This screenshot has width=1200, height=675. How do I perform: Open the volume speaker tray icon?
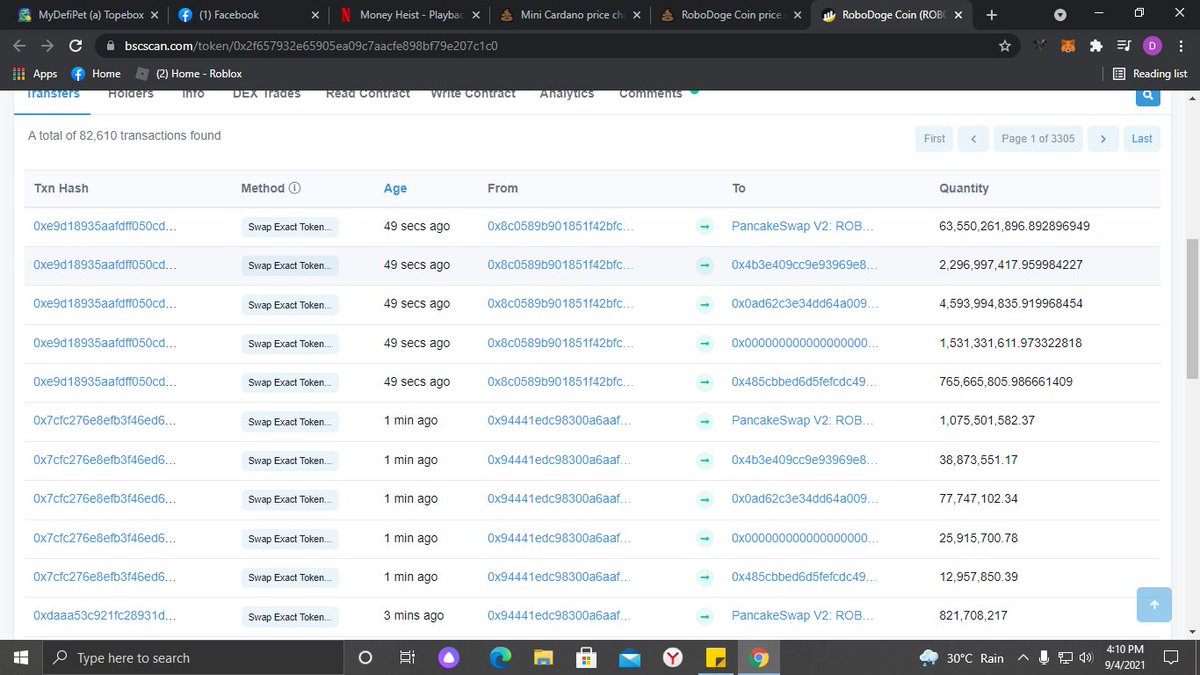[x=1085, y=657]
